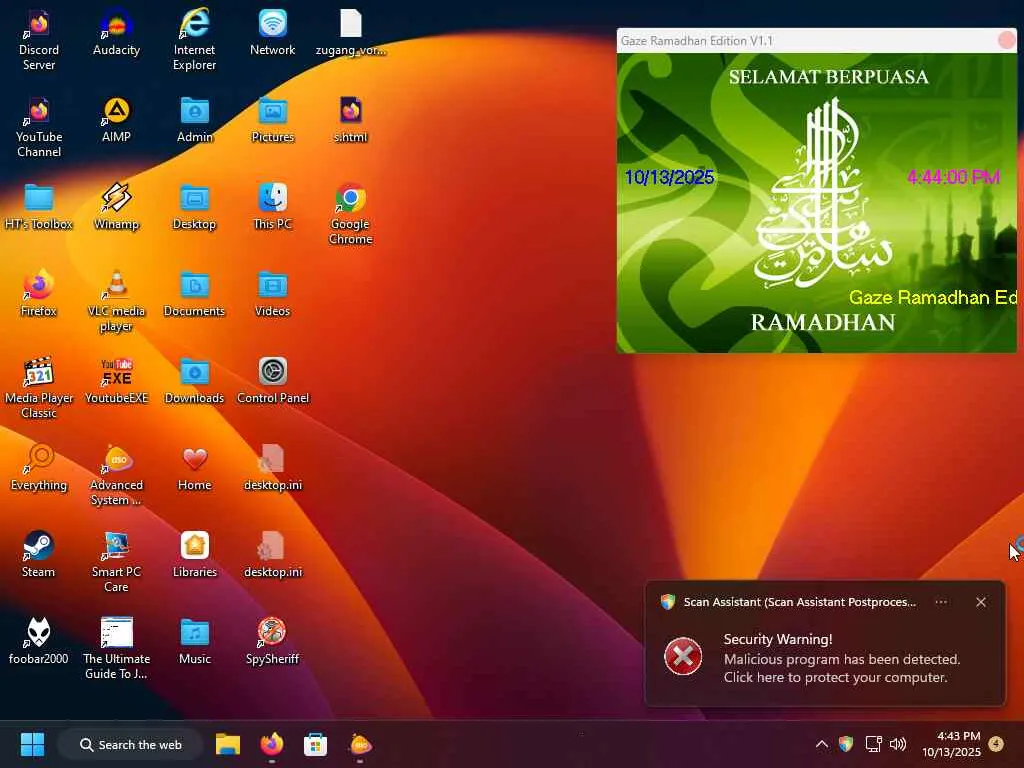Open the Home heart icon
The height and width of the screenshot is (768, 1024).
pos(194,467)
